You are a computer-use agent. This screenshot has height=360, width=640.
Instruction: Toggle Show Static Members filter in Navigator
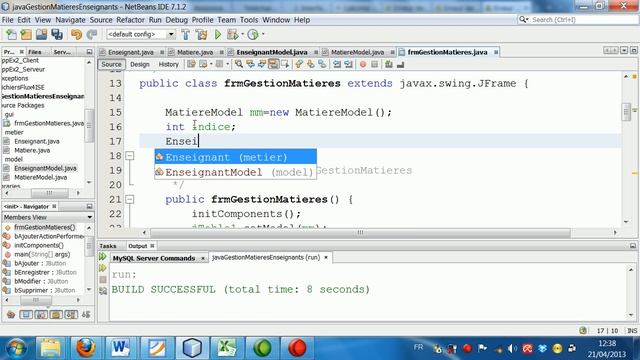click(x=41, y=314)
